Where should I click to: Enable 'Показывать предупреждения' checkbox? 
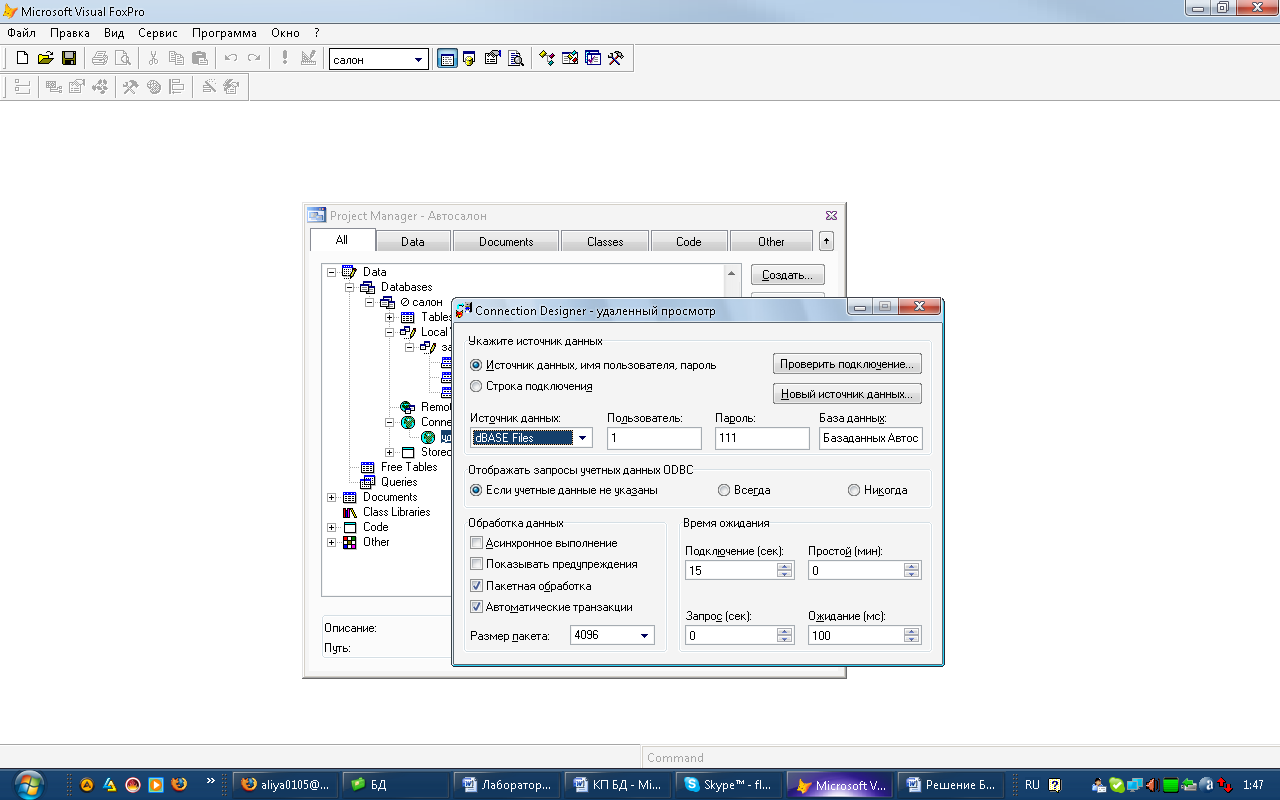click(x=477, y=564)
